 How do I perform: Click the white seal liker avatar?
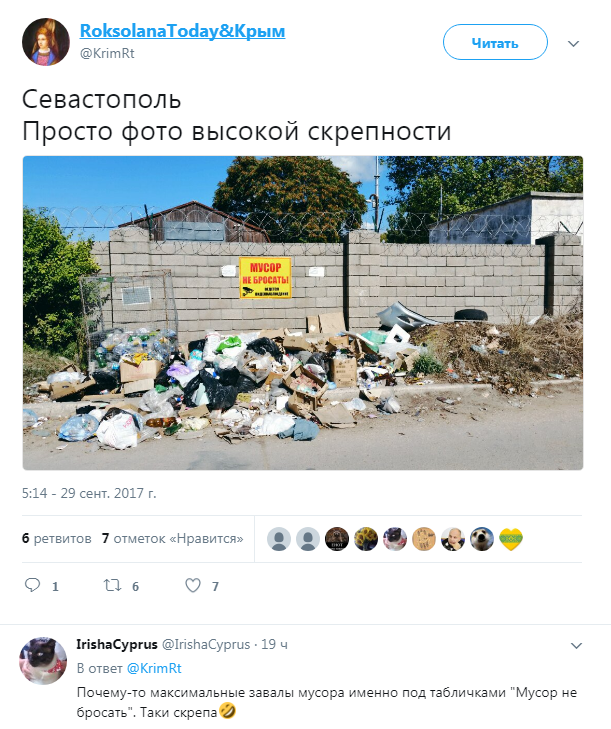point(482,539)
